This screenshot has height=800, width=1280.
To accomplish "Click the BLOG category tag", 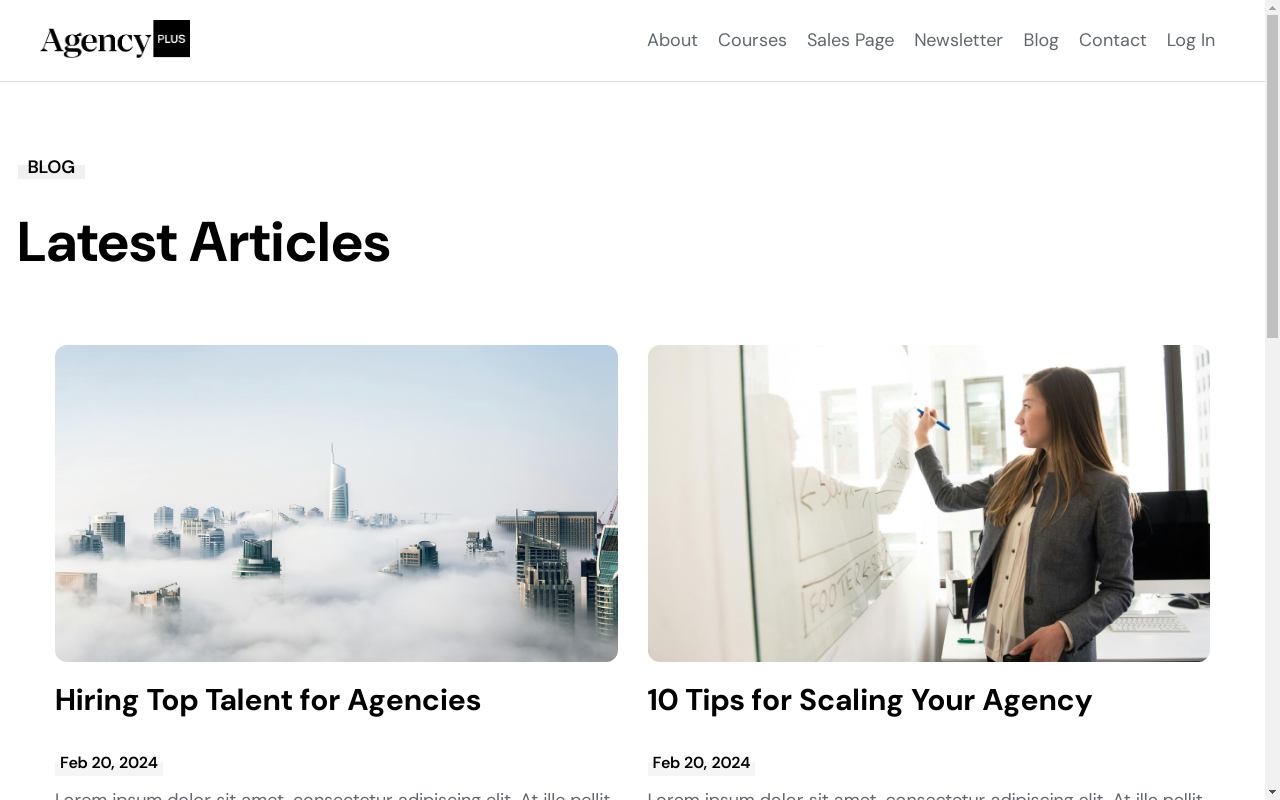I will (51, 167).
